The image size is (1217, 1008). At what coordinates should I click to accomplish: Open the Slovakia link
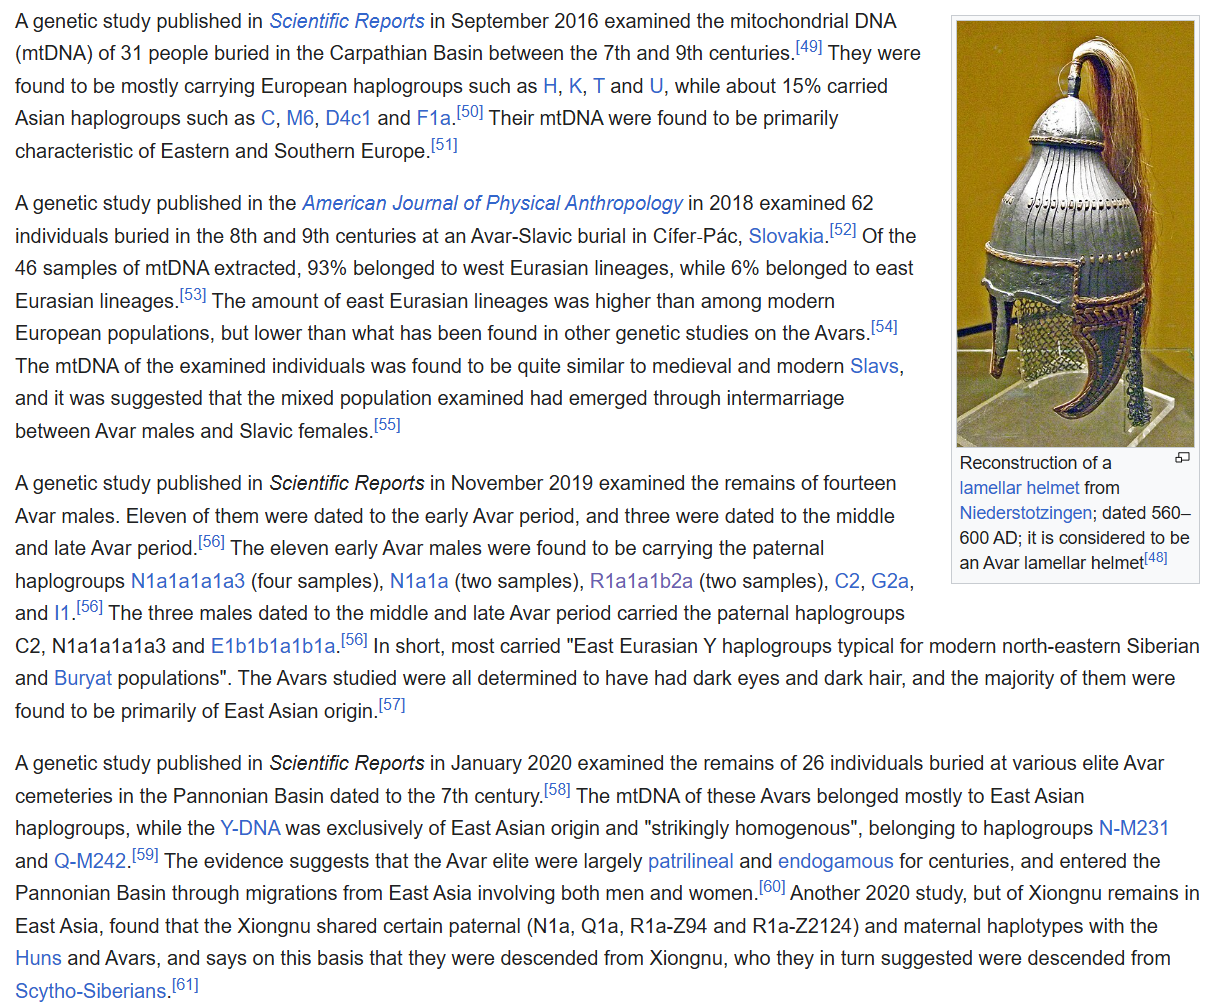coord(786,236)
